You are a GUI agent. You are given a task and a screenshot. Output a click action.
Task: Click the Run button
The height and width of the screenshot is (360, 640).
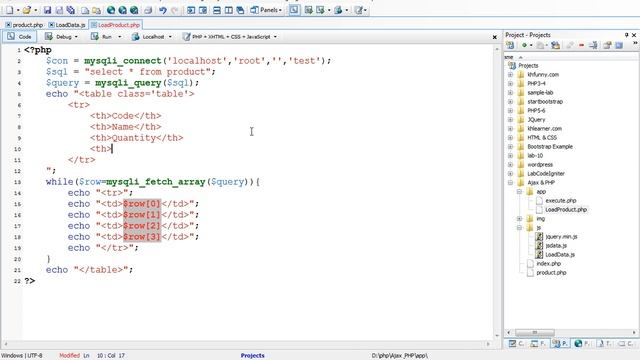coord(102,37)
